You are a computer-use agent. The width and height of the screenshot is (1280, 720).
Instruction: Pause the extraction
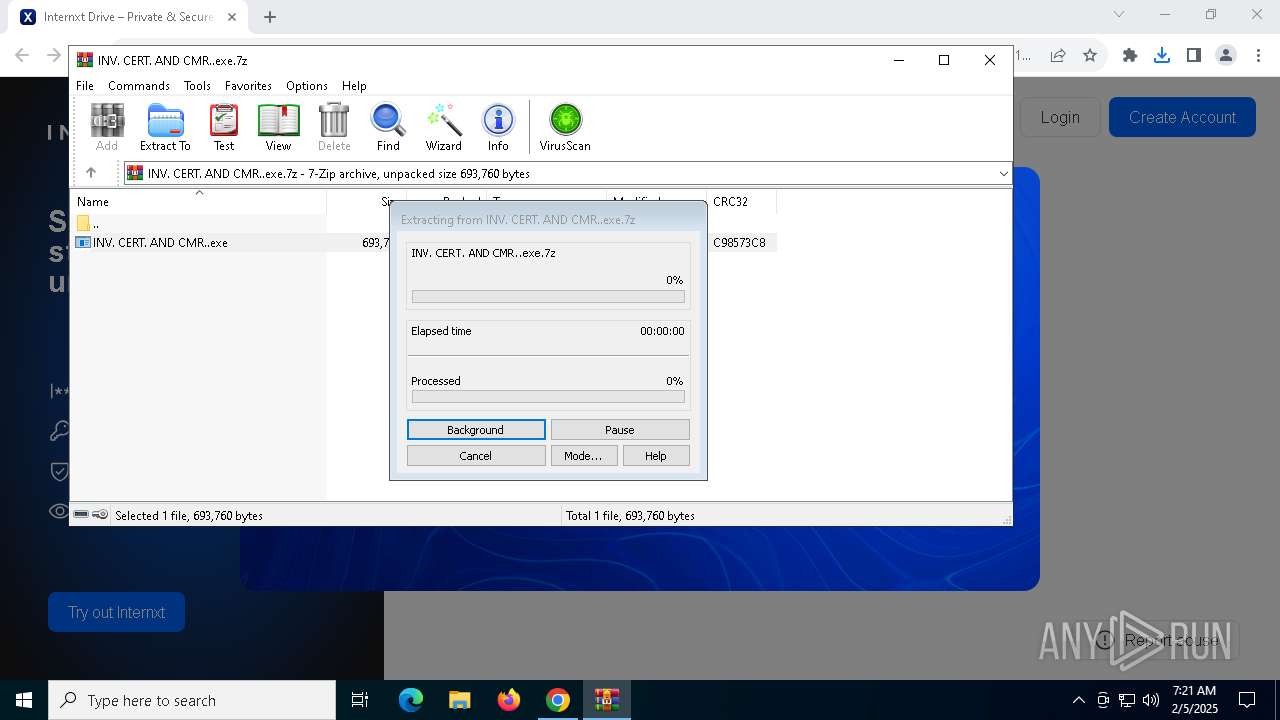(x=620, y=430)
